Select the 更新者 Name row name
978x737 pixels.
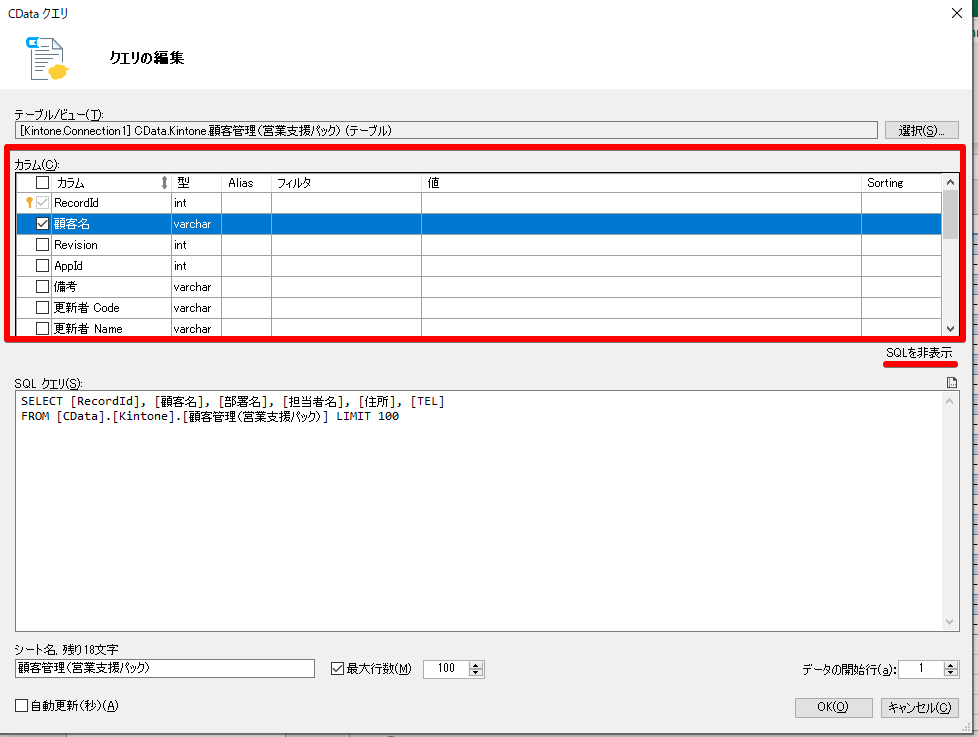click(88, 328)
